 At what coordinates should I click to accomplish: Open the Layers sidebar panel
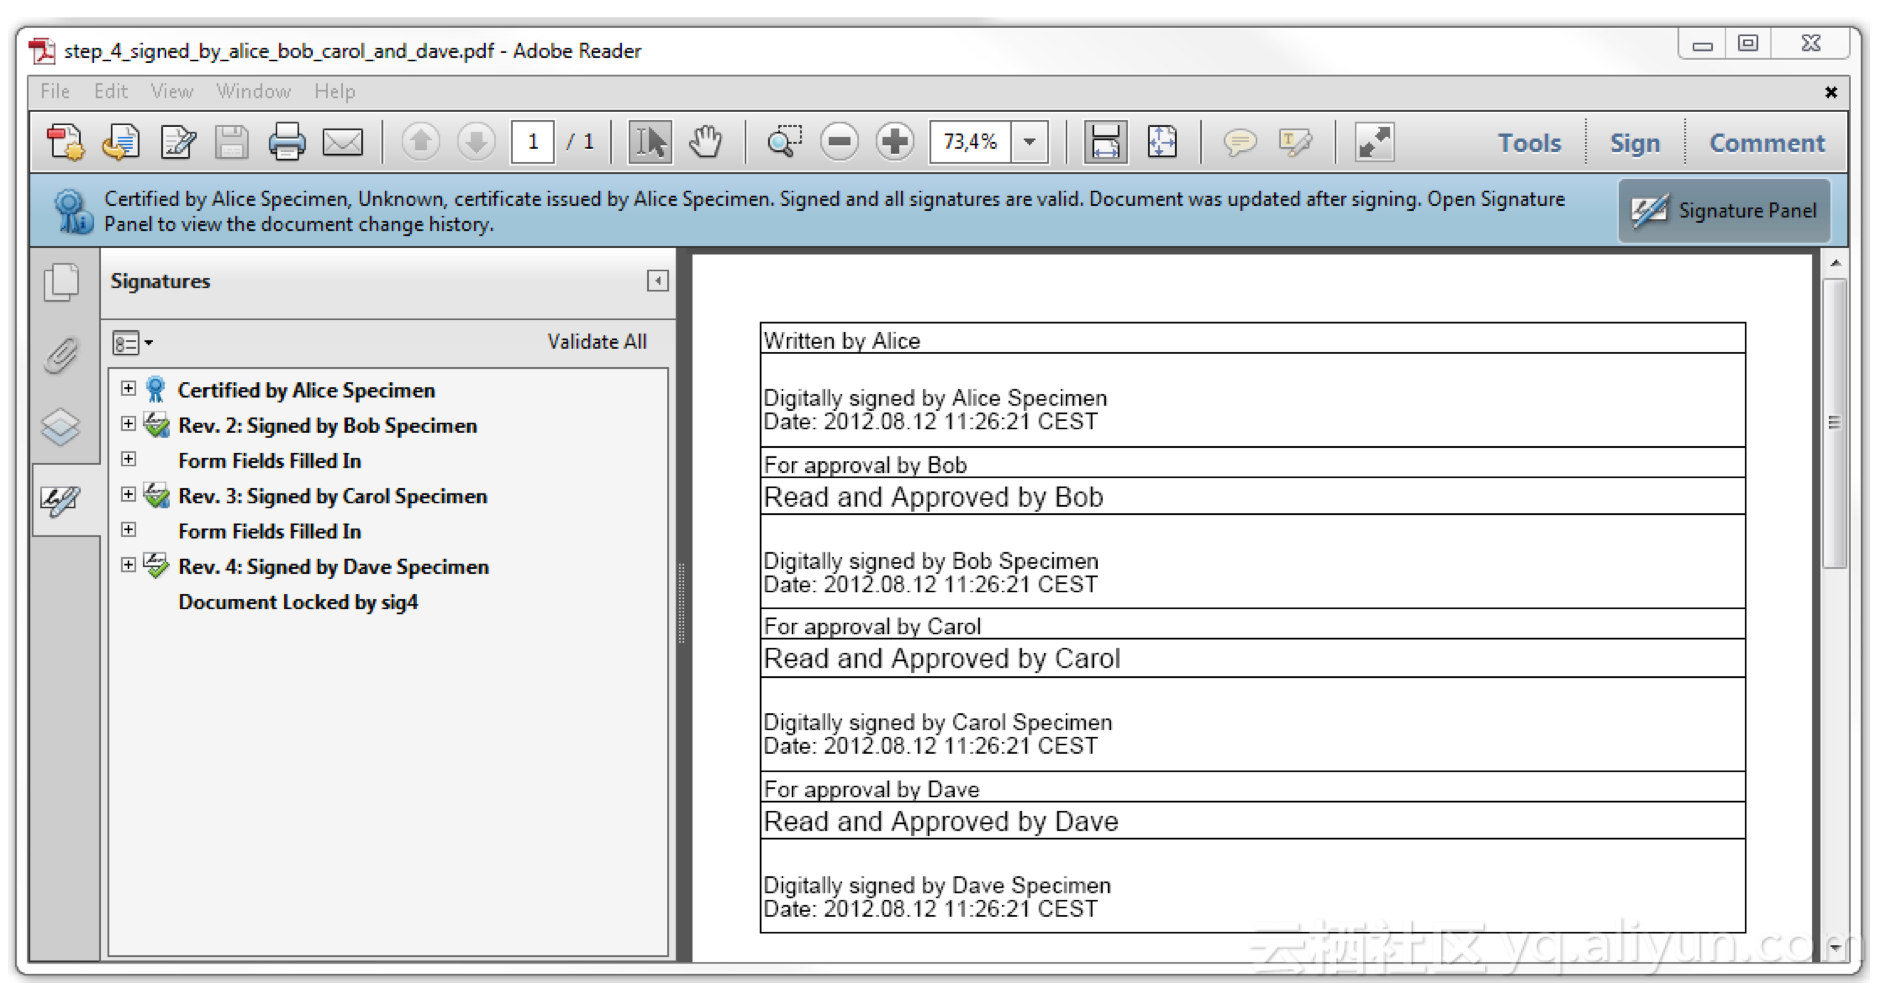(62, 428)
